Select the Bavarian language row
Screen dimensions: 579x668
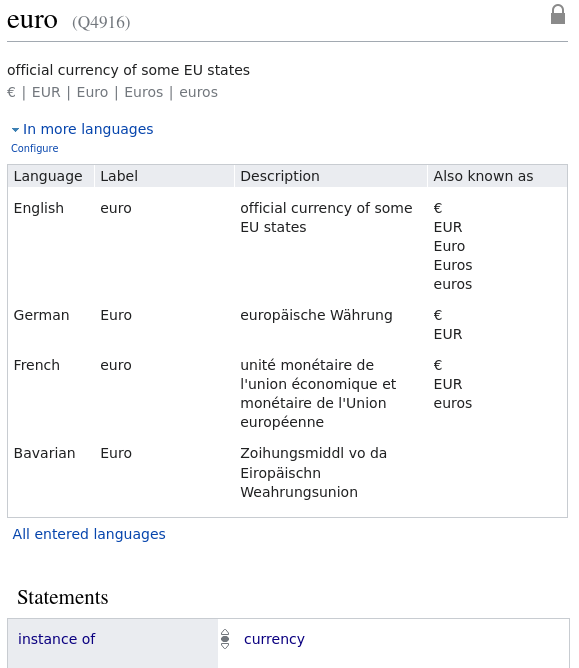(288, 472)
